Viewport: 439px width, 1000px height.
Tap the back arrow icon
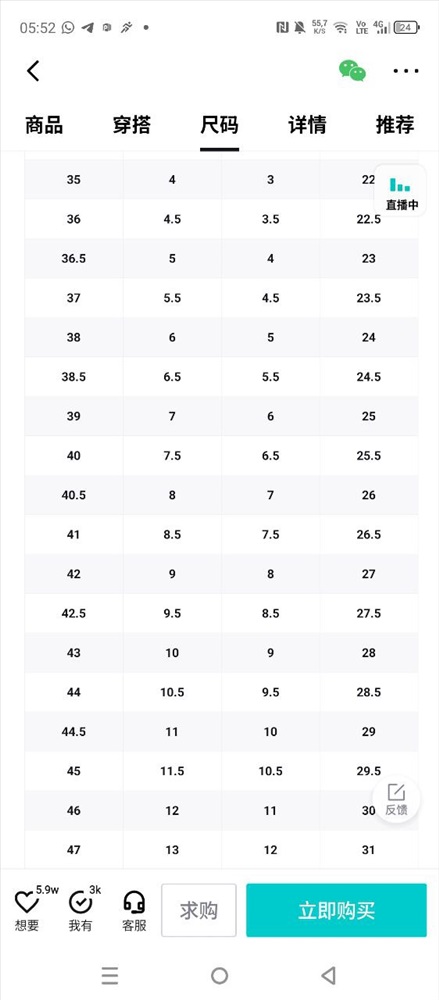point(33,71)
